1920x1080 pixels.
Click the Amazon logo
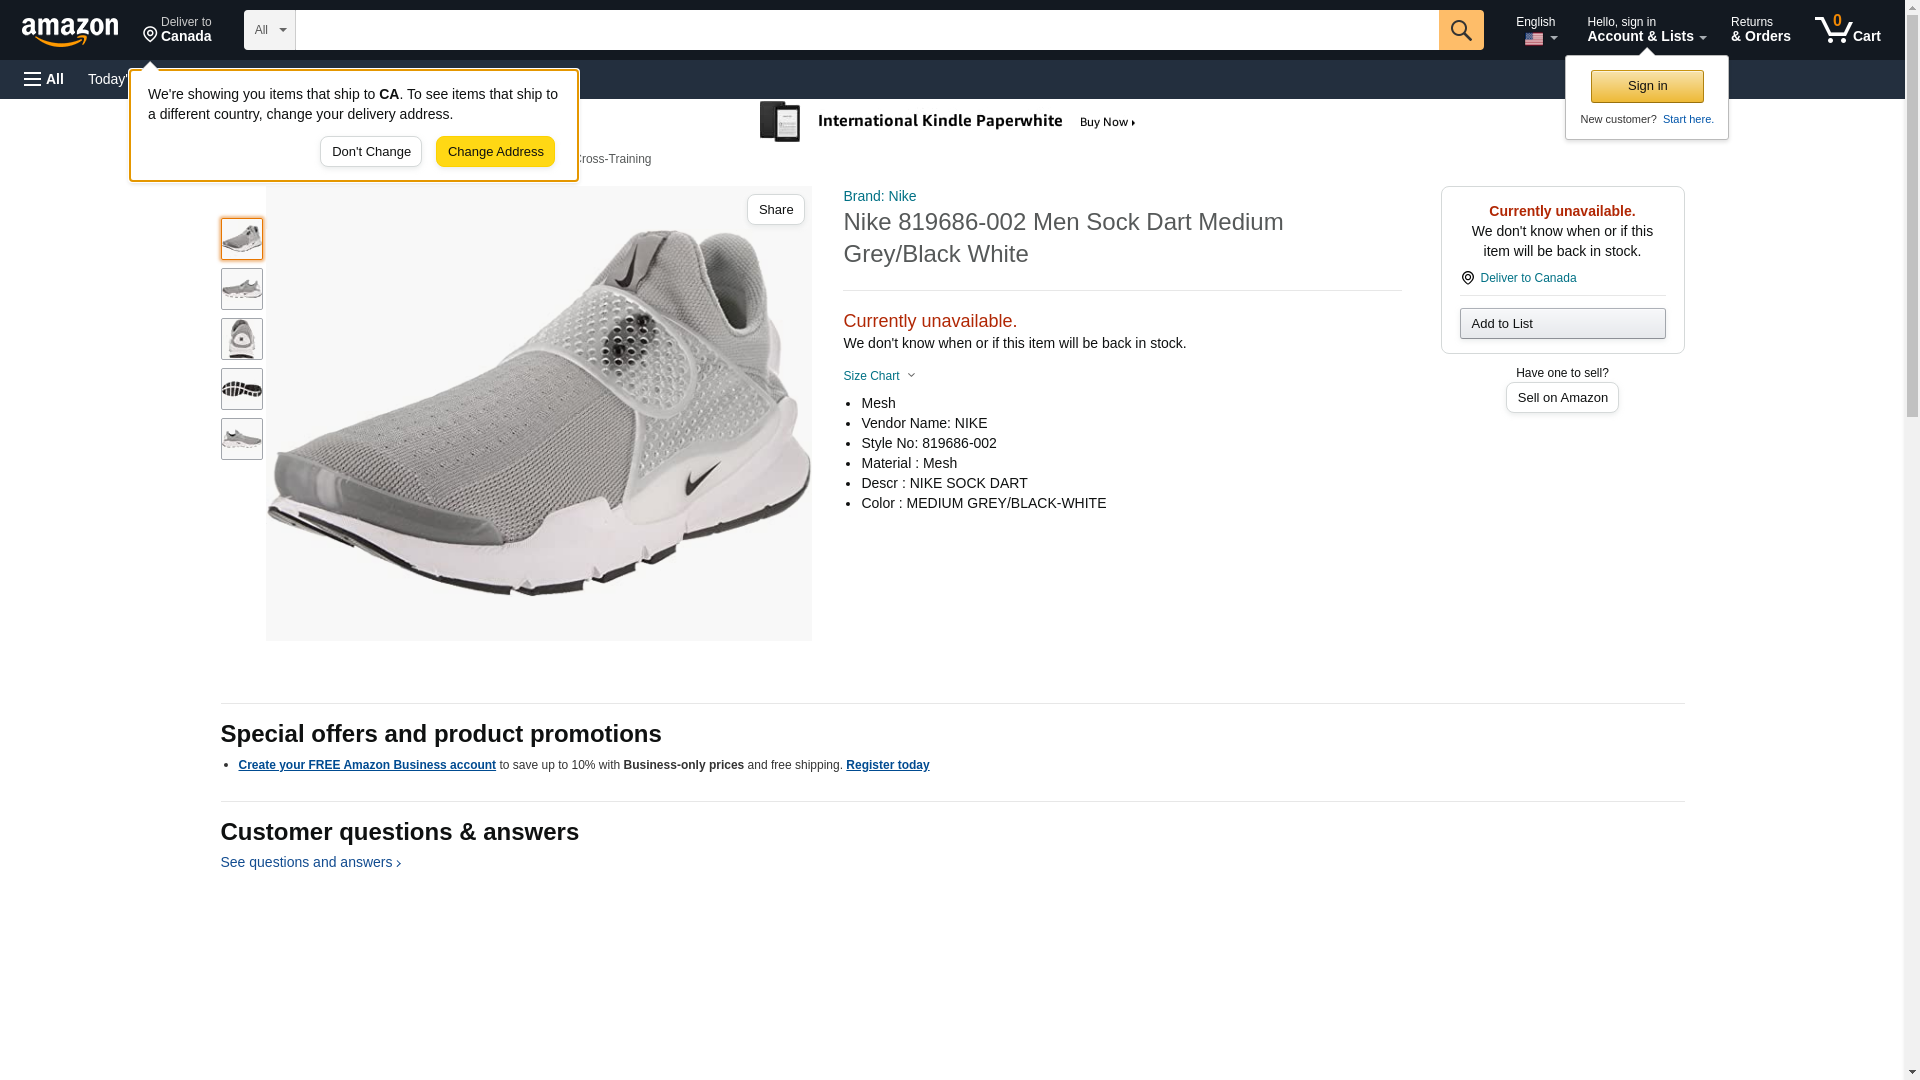point(70,31)
